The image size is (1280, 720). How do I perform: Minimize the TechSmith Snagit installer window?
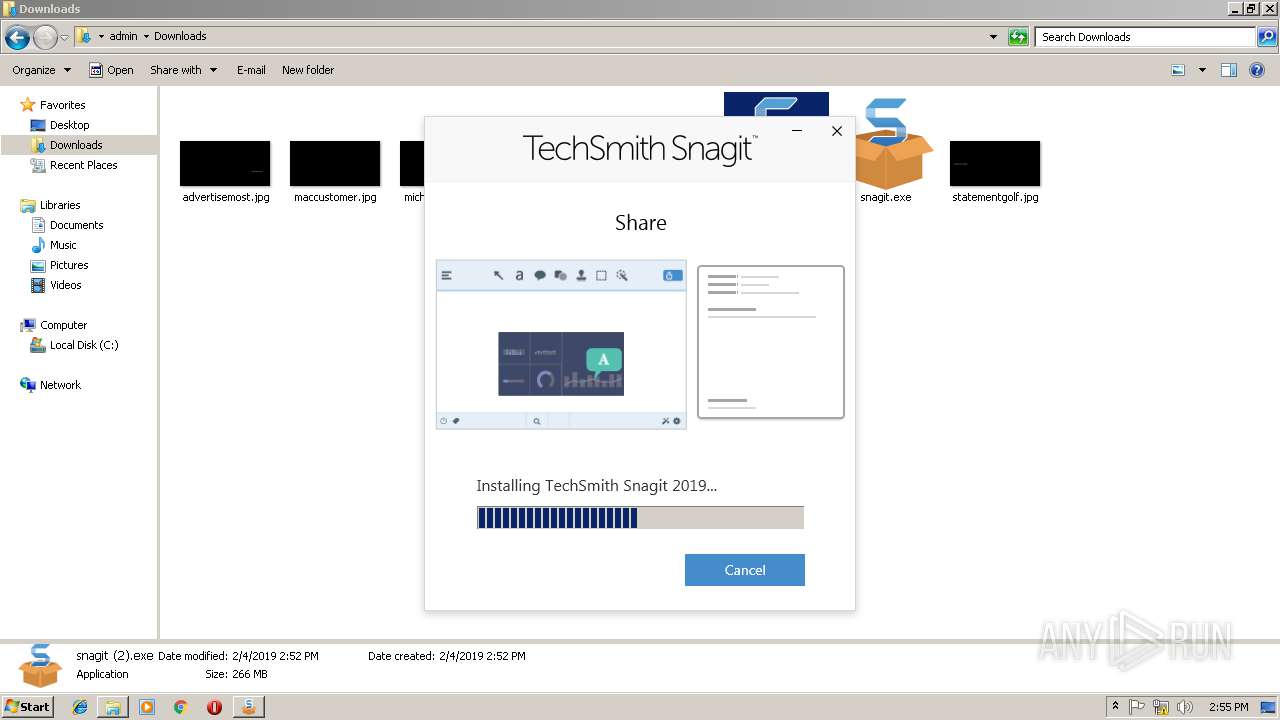click(797, 131)
